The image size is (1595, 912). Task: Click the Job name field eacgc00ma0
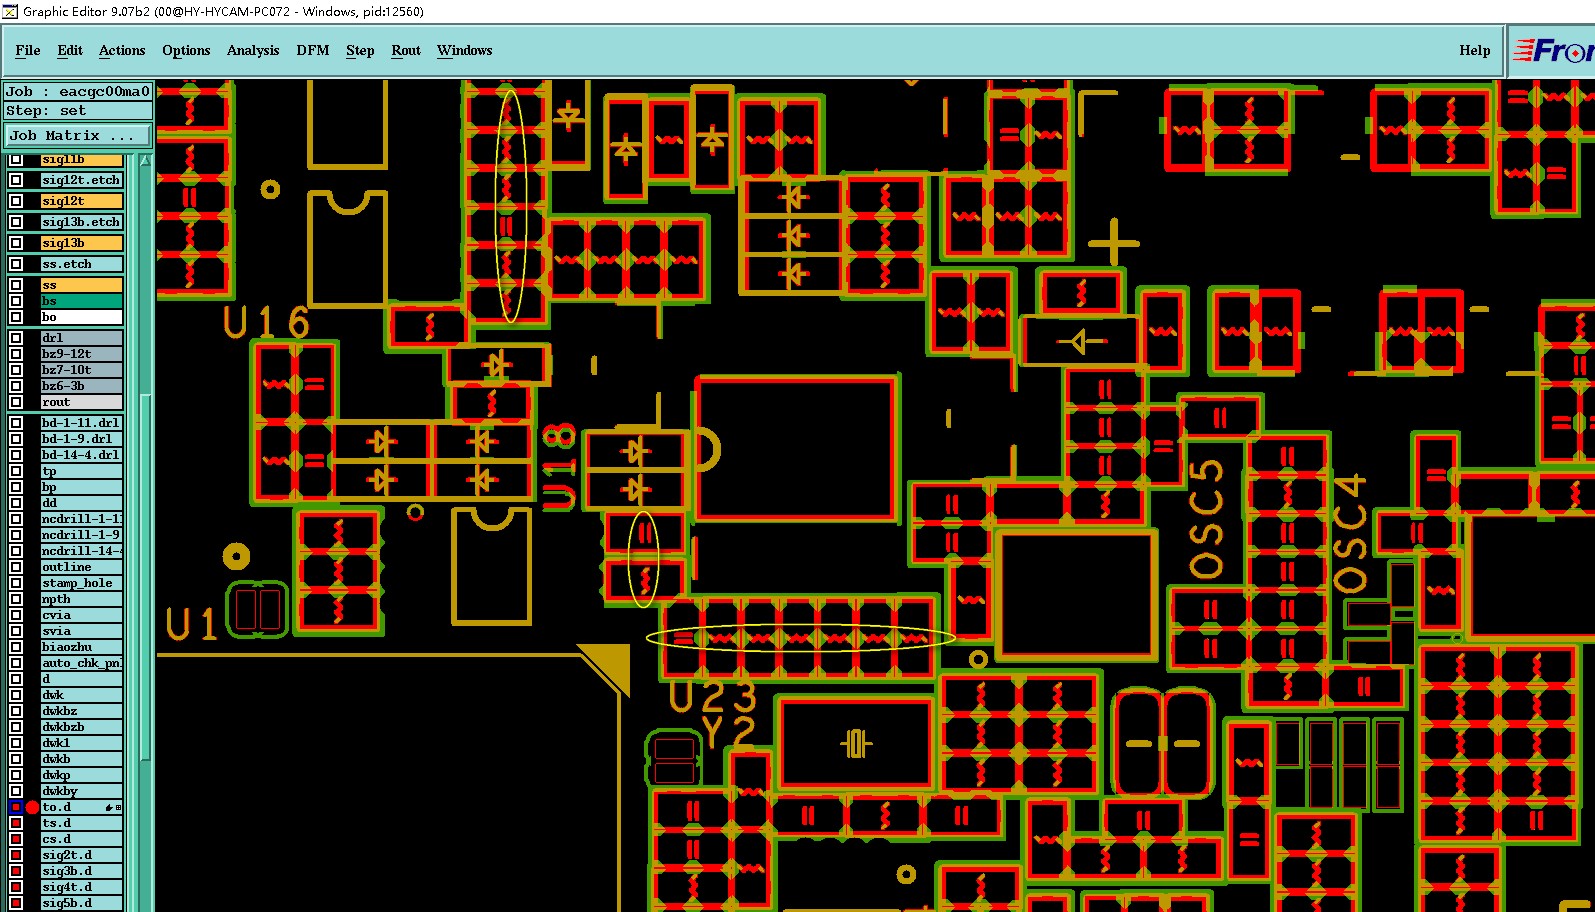pos(79,91)
